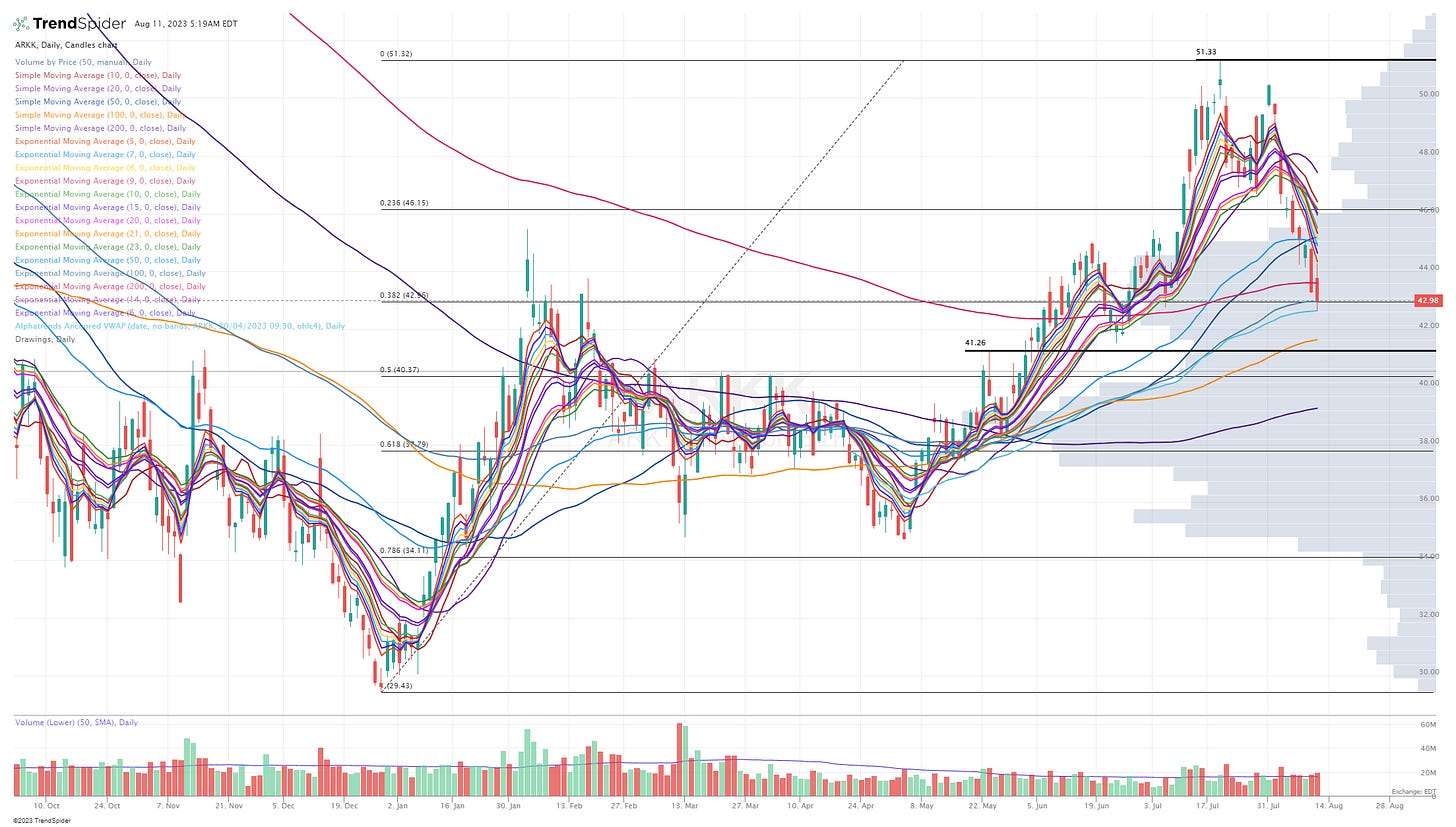Click 'Simple Moving Average (100, 0, close)' legend entry
Image resolution: width=1456 pixels, height=827 pixels.
pyautogui.click(x=100, y=114)
